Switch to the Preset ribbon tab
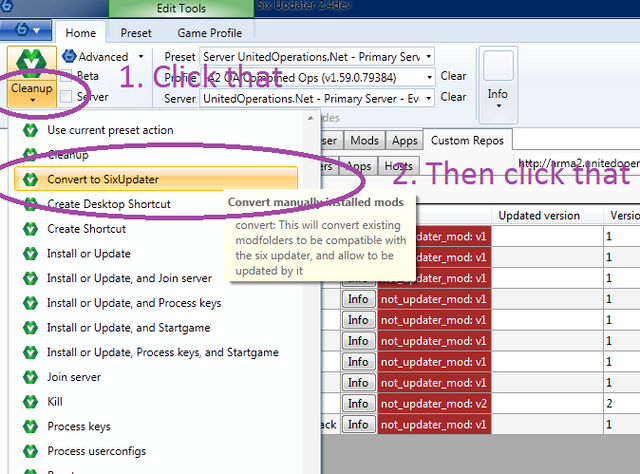Image resolution: width=640 pixels, height=474 pixels. coord(136,33)
